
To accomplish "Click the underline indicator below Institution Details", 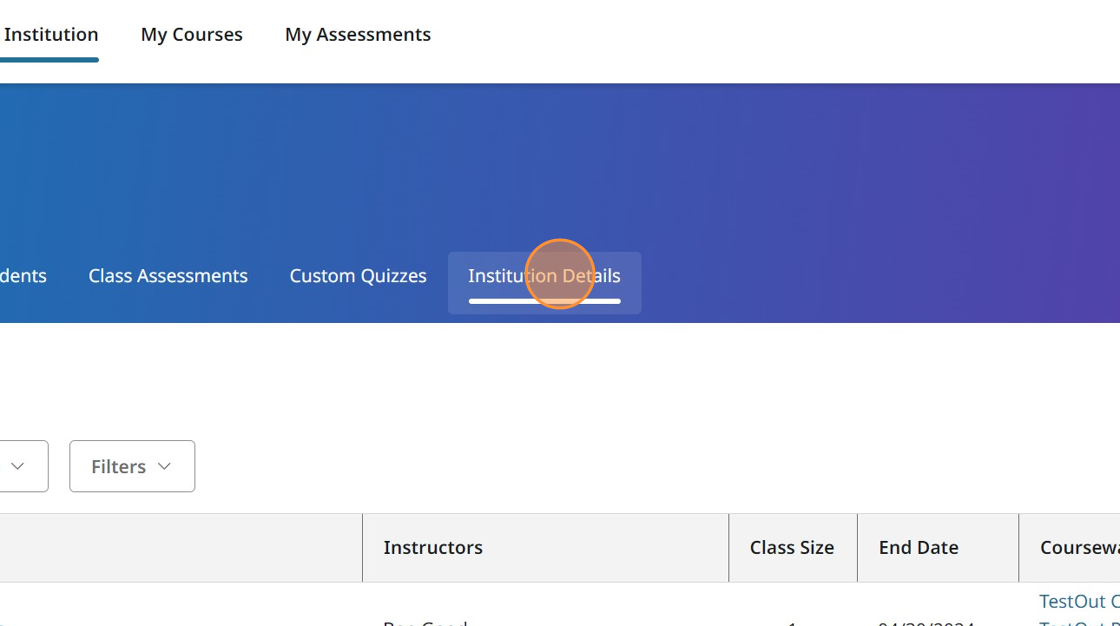I will pyautogui.click(x=544, y=299).
